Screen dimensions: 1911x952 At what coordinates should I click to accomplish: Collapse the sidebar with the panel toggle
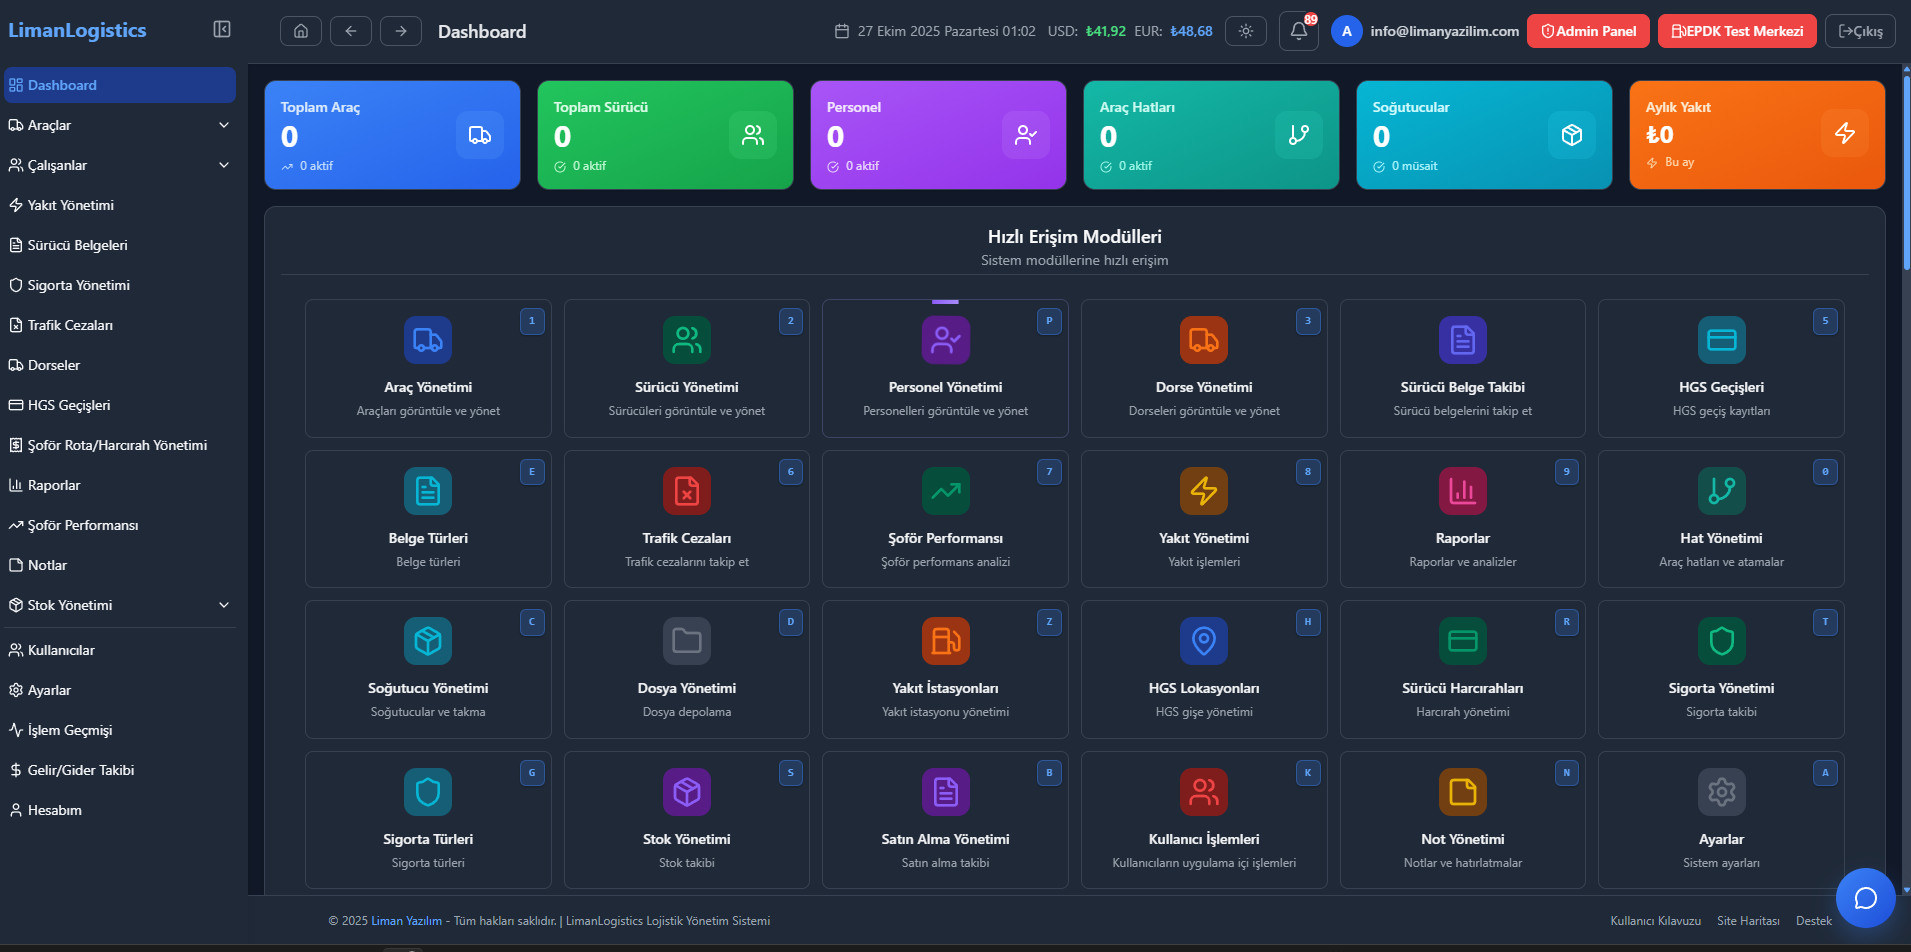point(222,30)
